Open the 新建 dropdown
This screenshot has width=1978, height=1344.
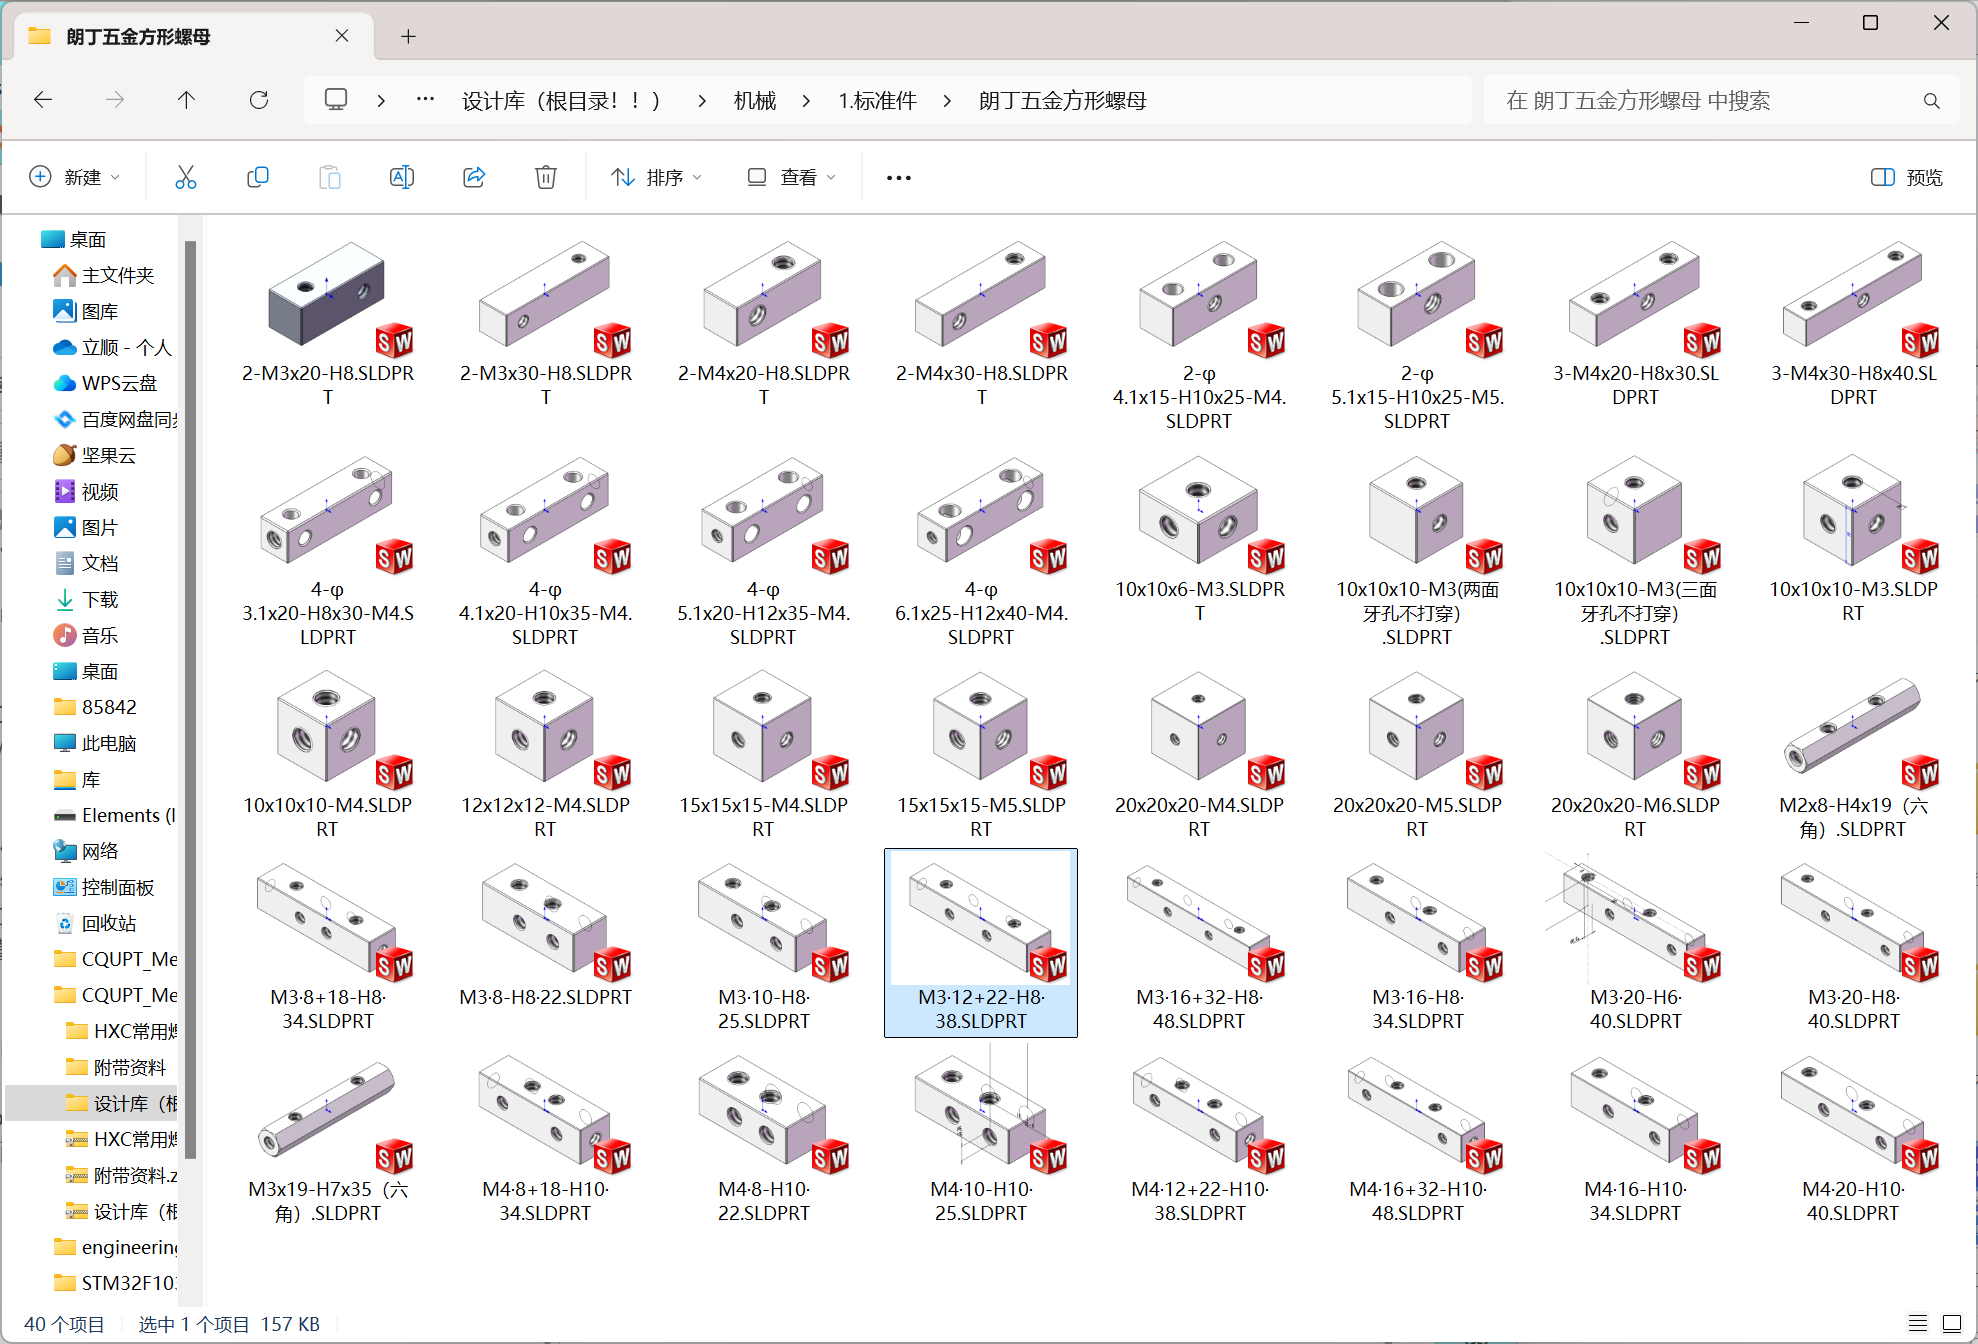(74, 177)
